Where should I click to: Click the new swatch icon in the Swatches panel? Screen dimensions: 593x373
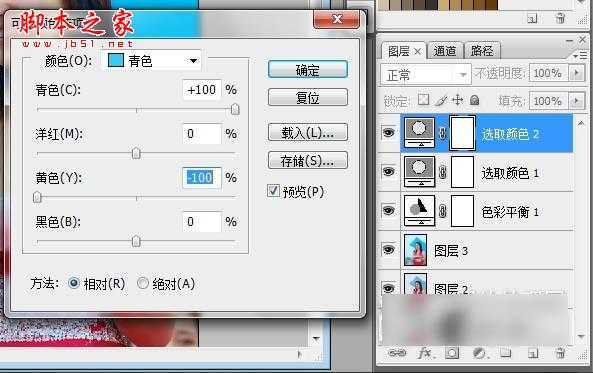(x=532, y=18)
